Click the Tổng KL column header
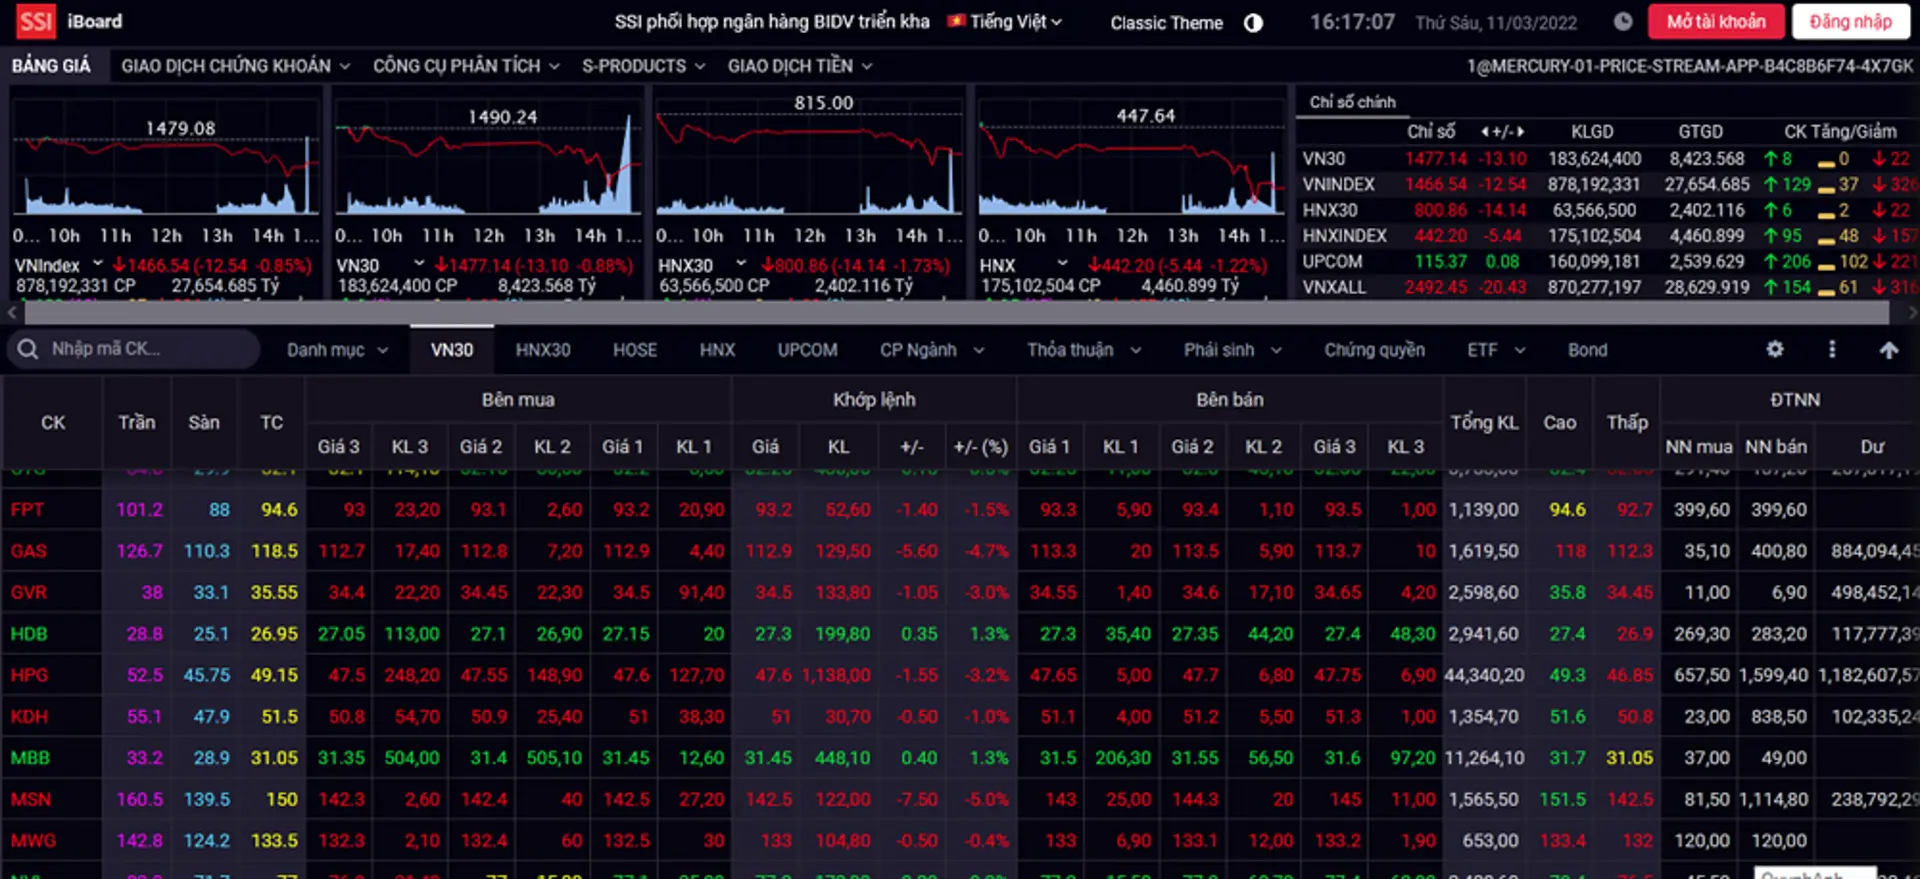 coord(1485,422)
